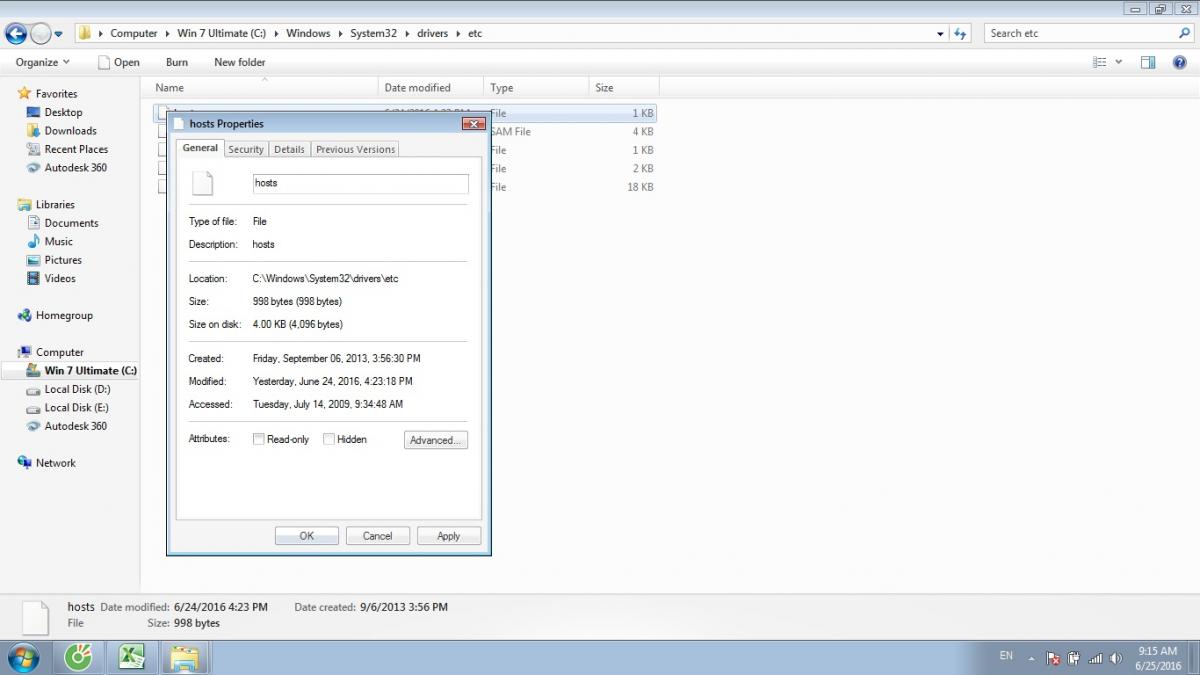
Task: Open Downloads in Favorites
Action: (70, 131)
